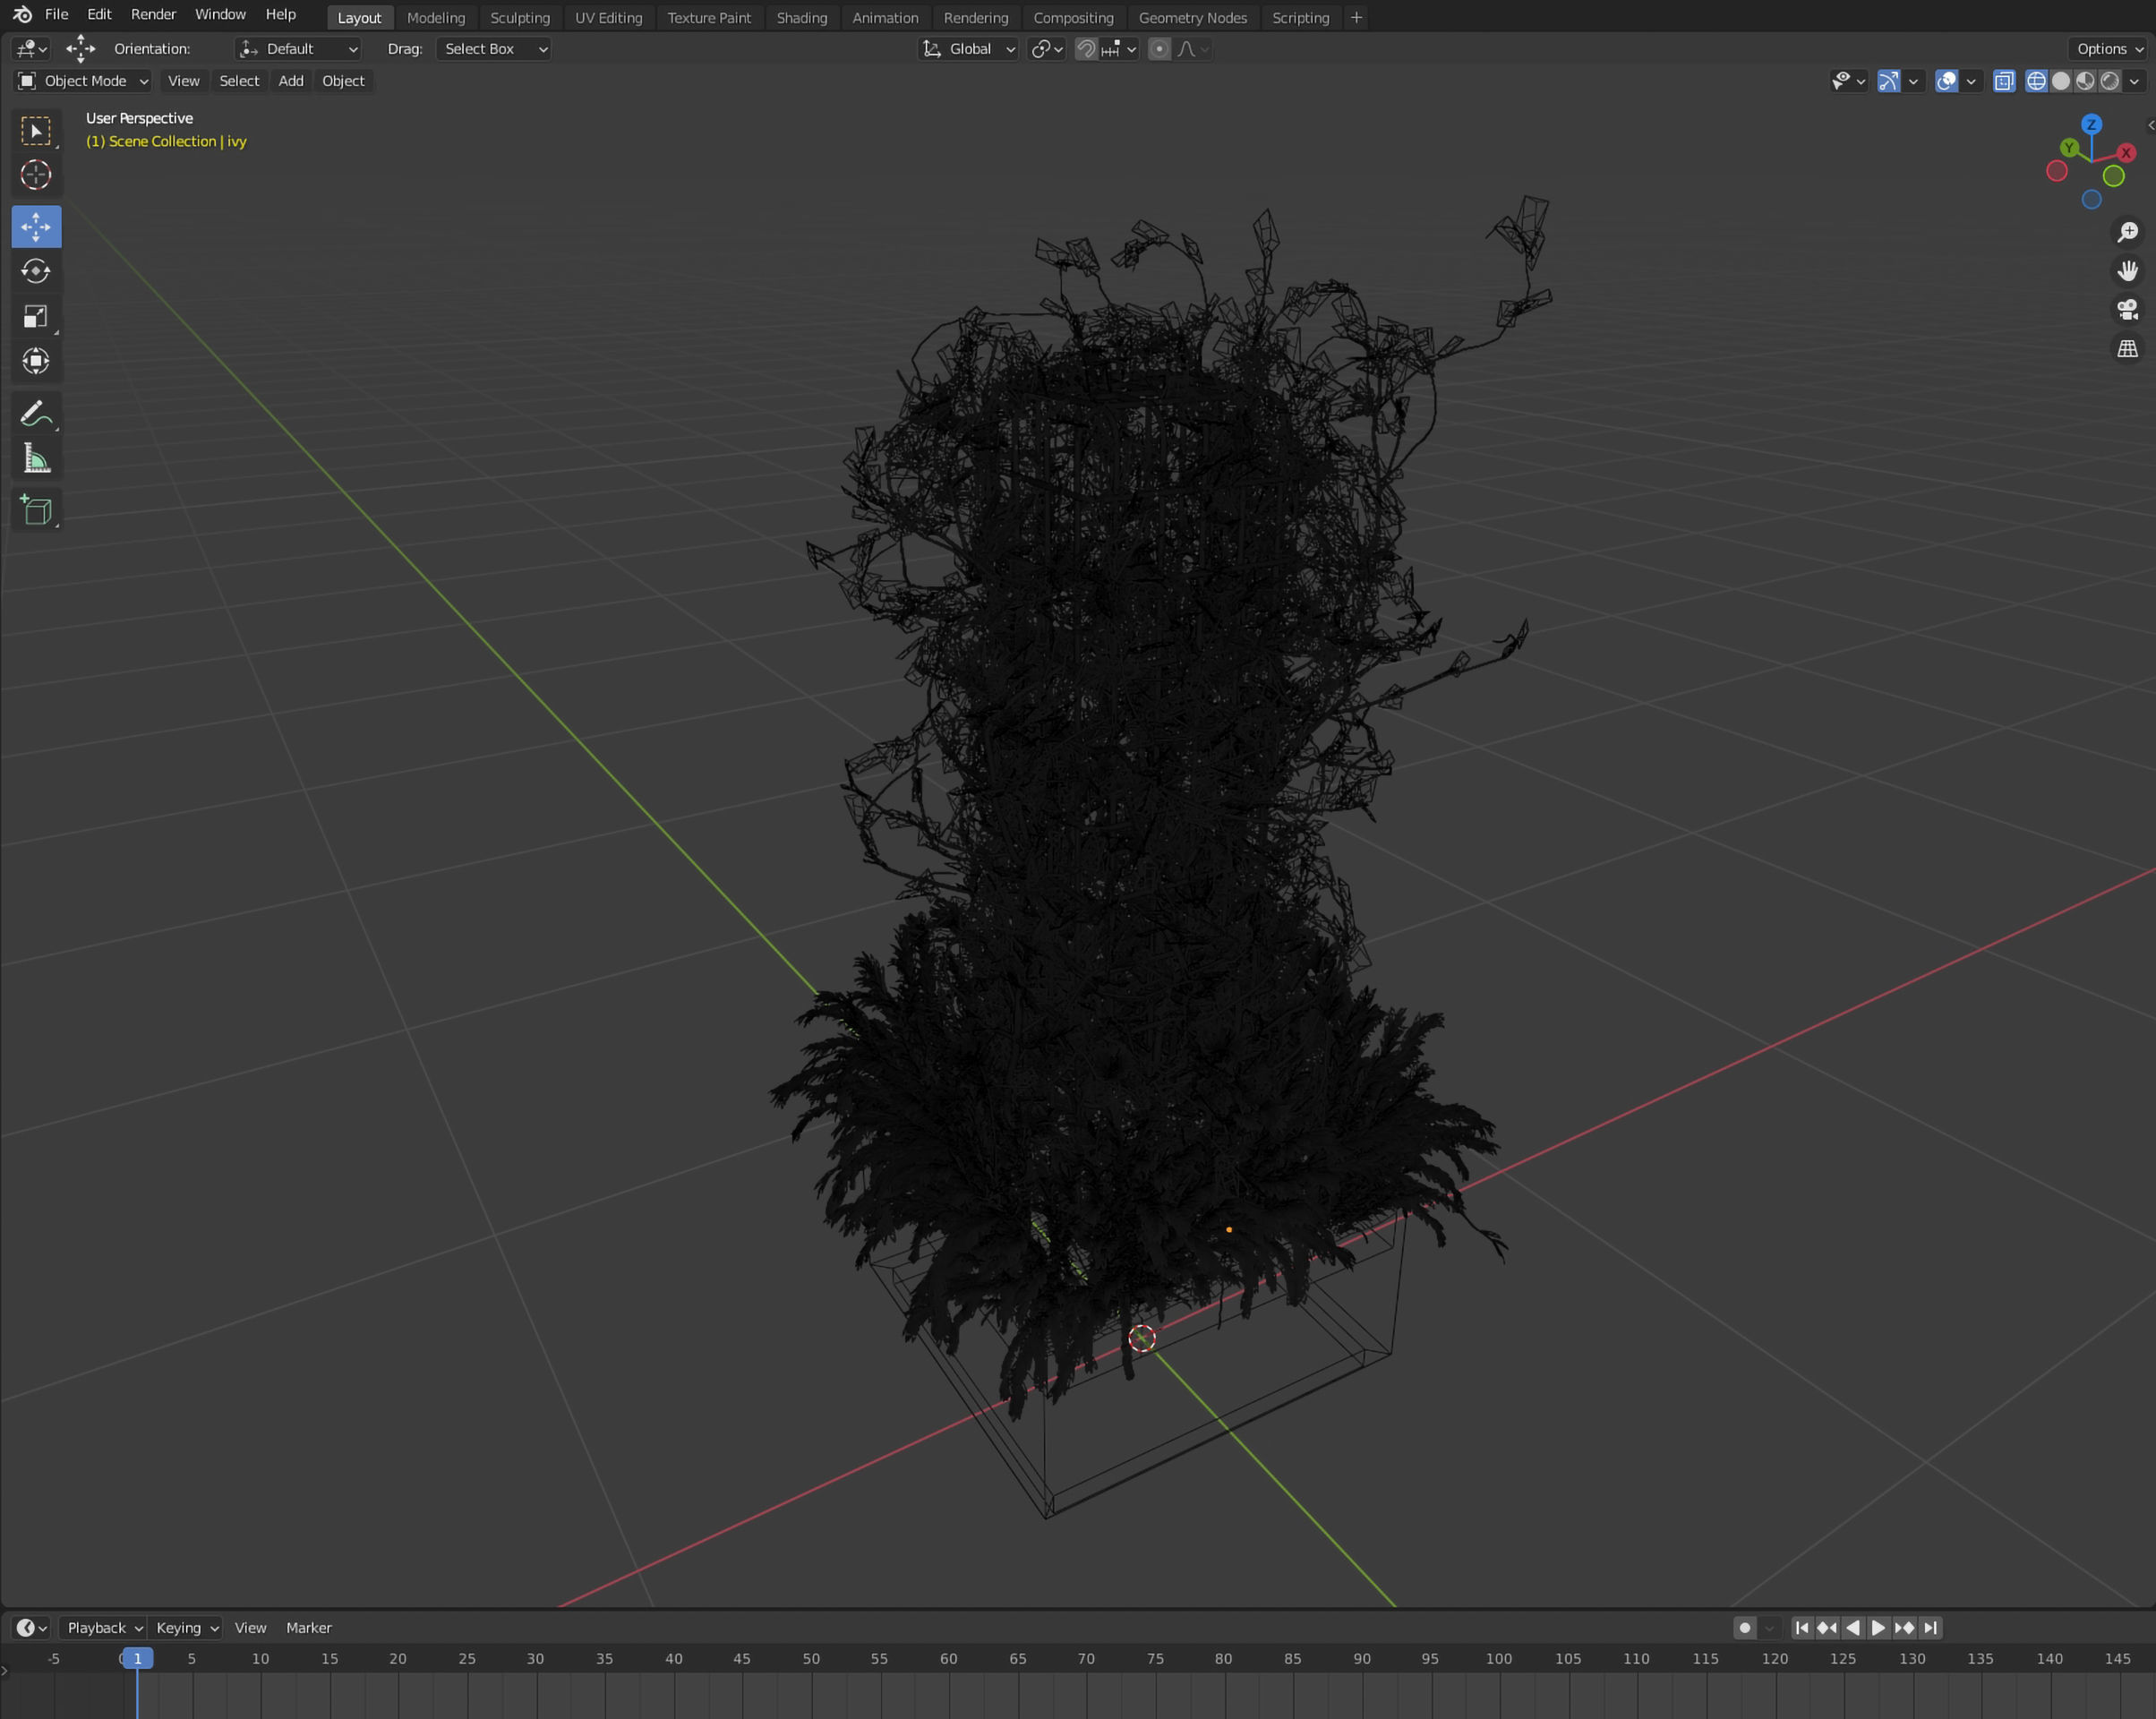The image size is (2156, 1719).
Task: Jump playhead to end of timeline
Action: pyautogui.click(x=1930, y=1628)
